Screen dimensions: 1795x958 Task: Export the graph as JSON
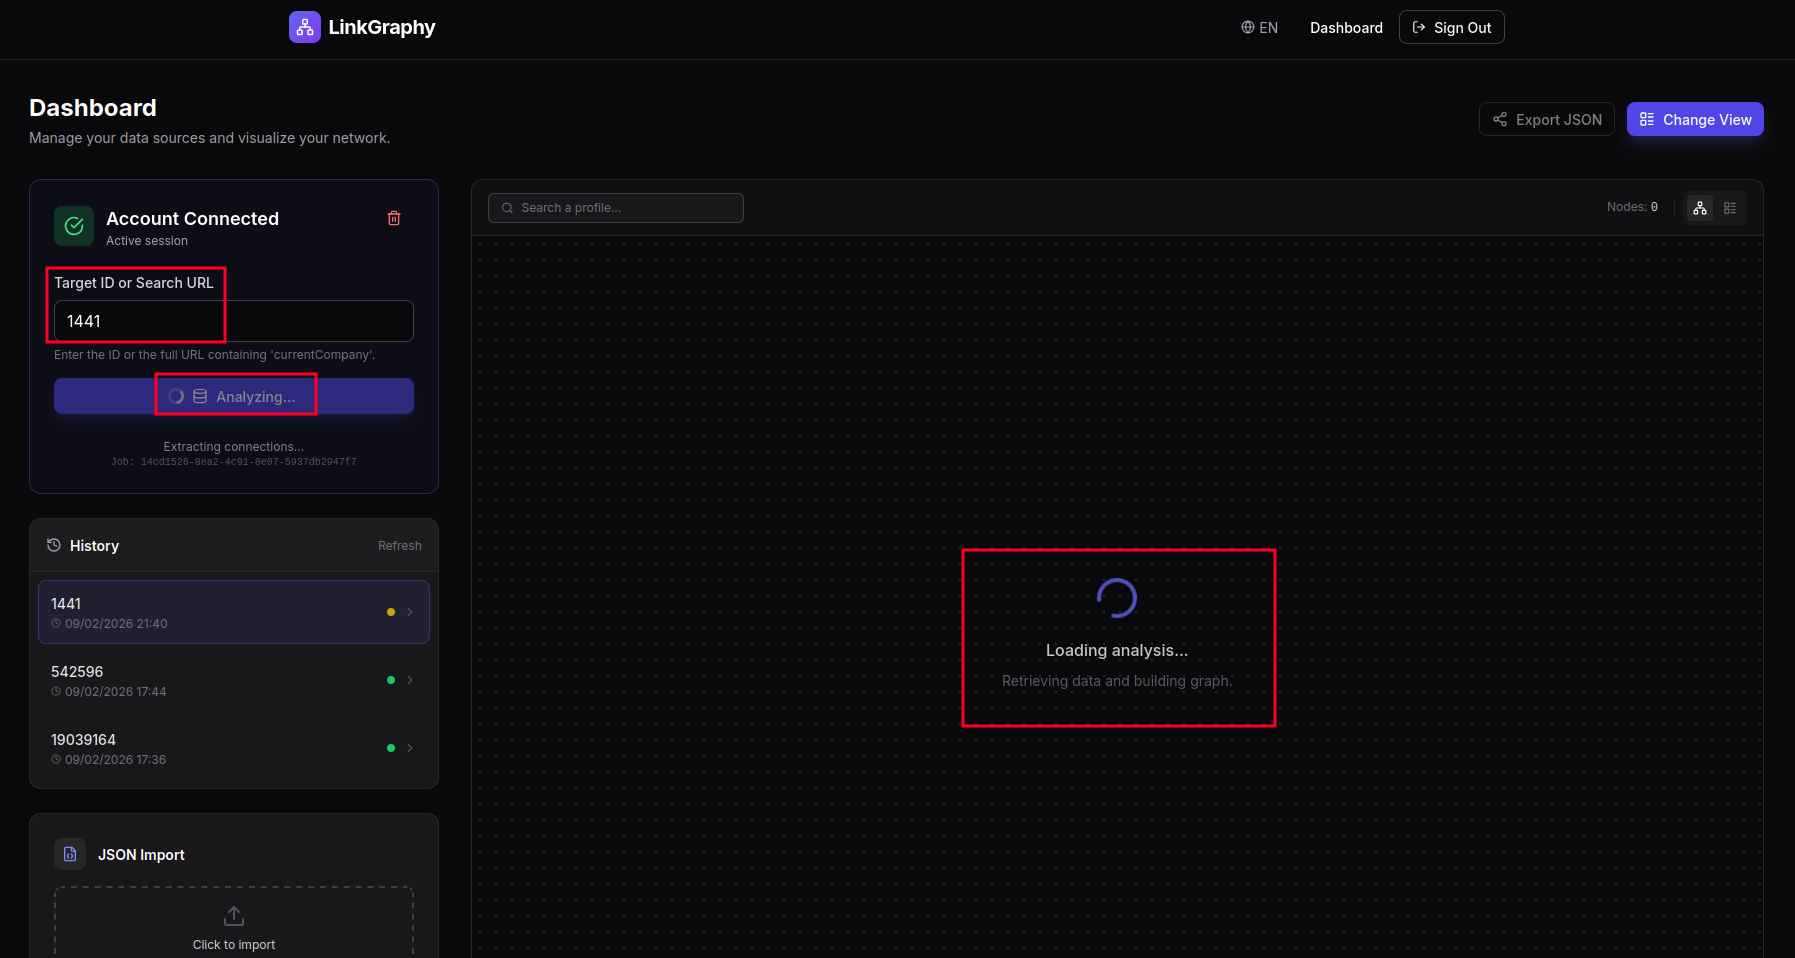coord(1547,119)
